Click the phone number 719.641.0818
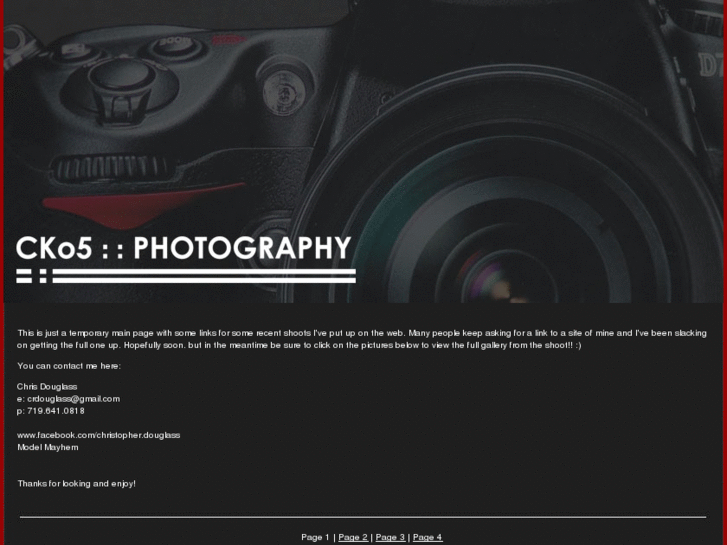Image resolution: width=727 pixels, height=545 pixels. coord(56,411)
